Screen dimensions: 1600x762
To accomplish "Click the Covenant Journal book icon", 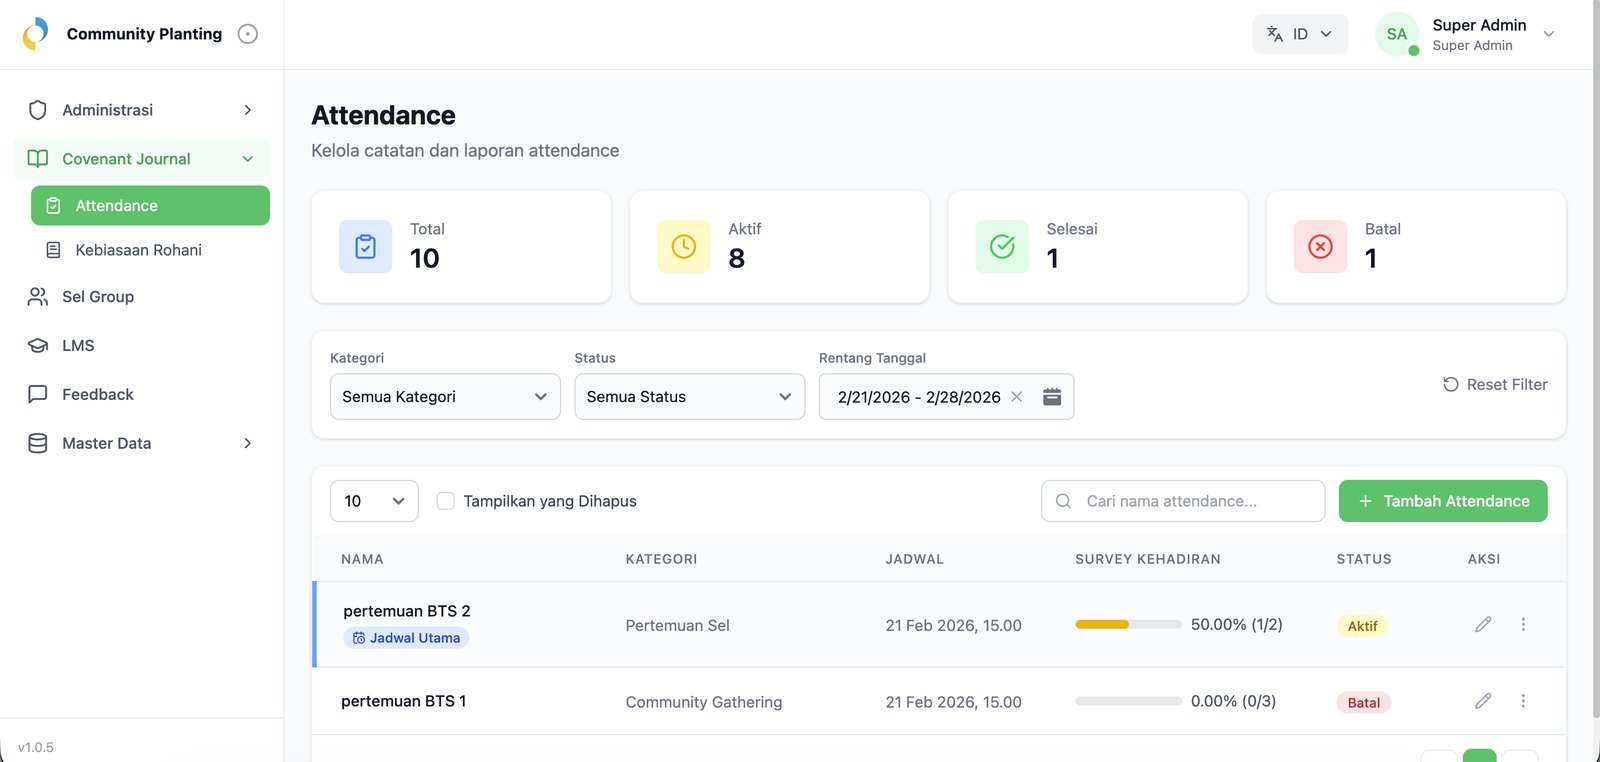I will click(x=38, y=159).
